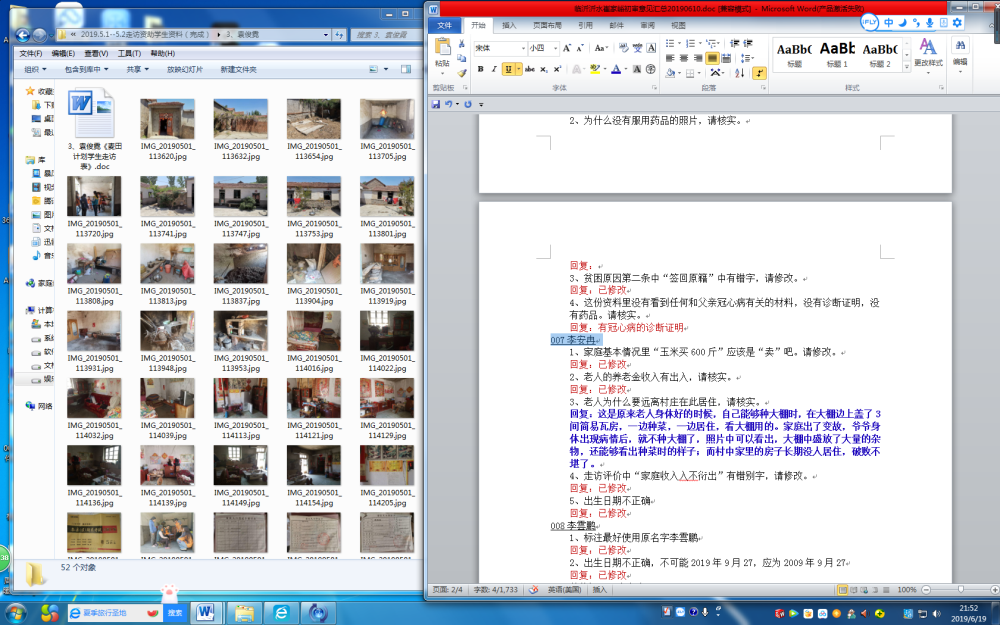1000x625 pixels.
Task: Click Save icon in quick access toolbar
Action: click(x=436, y=104)
